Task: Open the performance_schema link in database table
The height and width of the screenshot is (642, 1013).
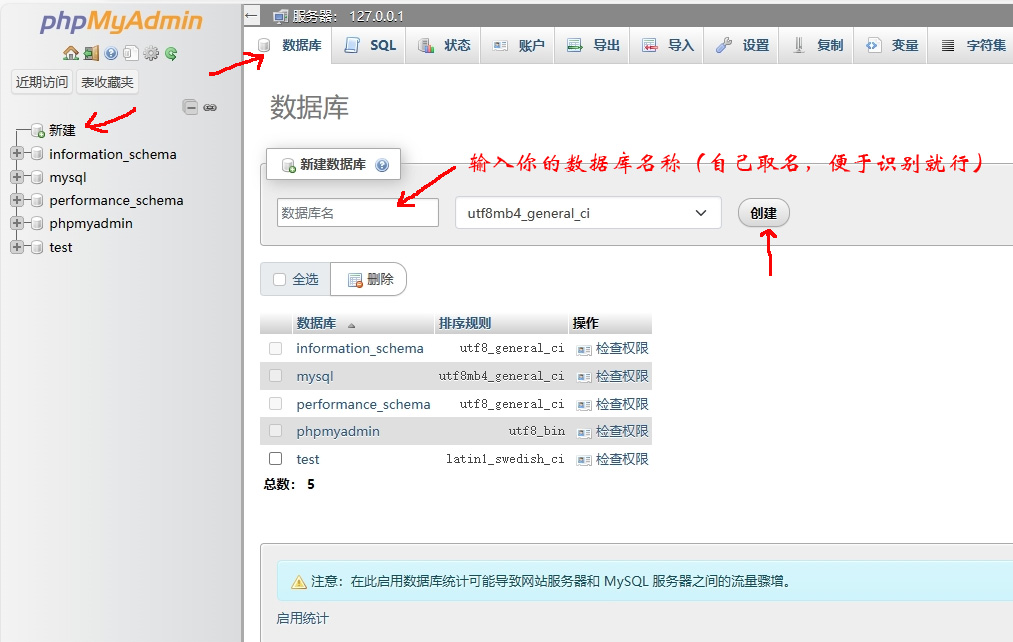Action: 363,404
